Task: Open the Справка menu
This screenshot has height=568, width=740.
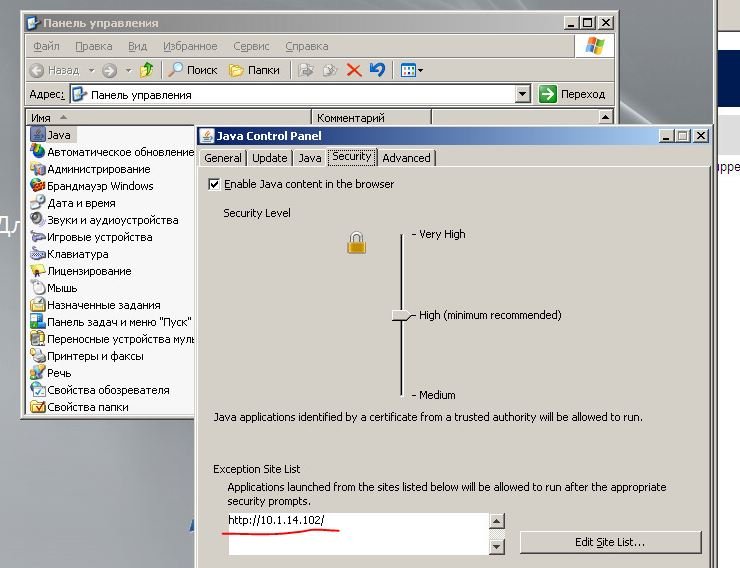Action: click(307, 46)
